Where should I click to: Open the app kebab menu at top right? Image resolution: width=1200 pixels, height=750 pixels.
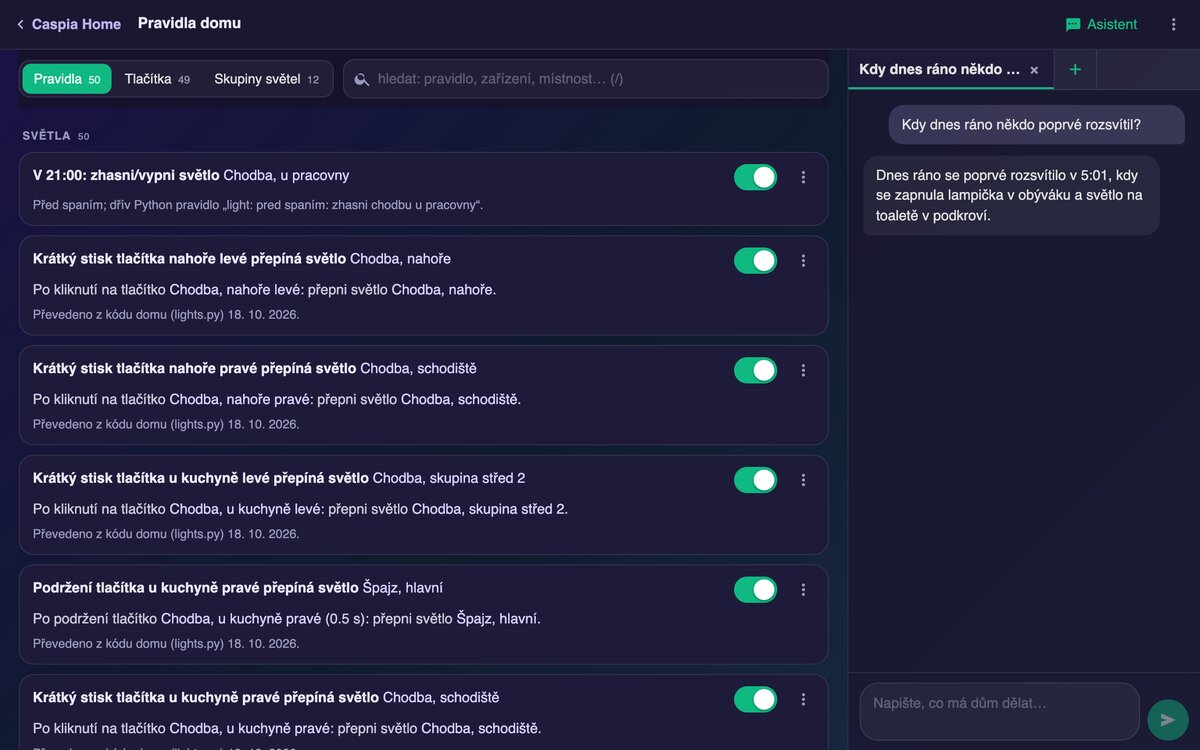pos(1174,24)
